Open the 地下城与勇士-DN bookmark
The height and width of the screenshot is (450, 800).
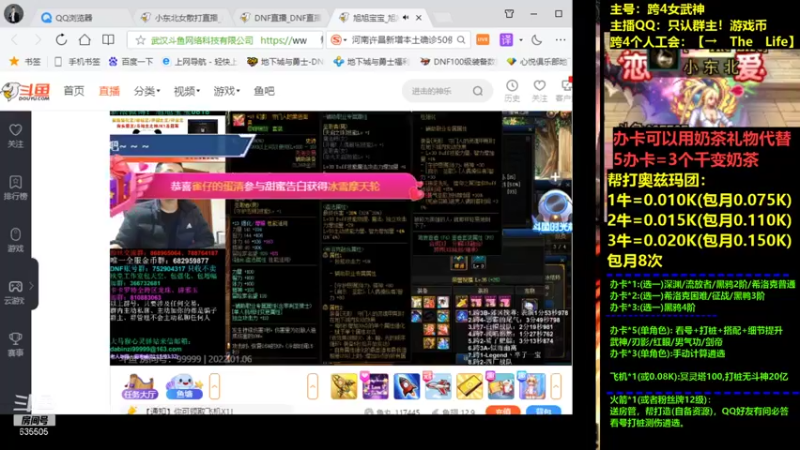point(285,62)
